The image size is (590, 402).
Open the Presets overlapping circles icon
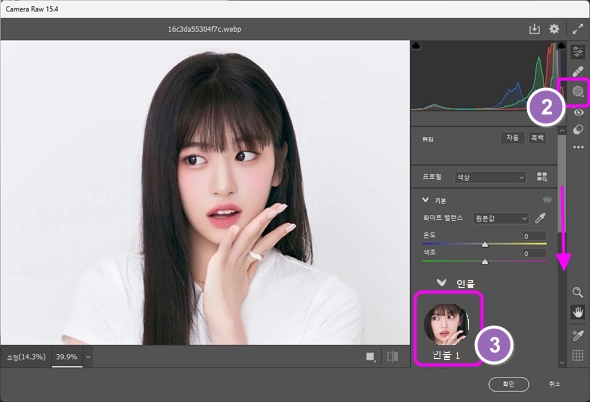click(x=578, y=129)
